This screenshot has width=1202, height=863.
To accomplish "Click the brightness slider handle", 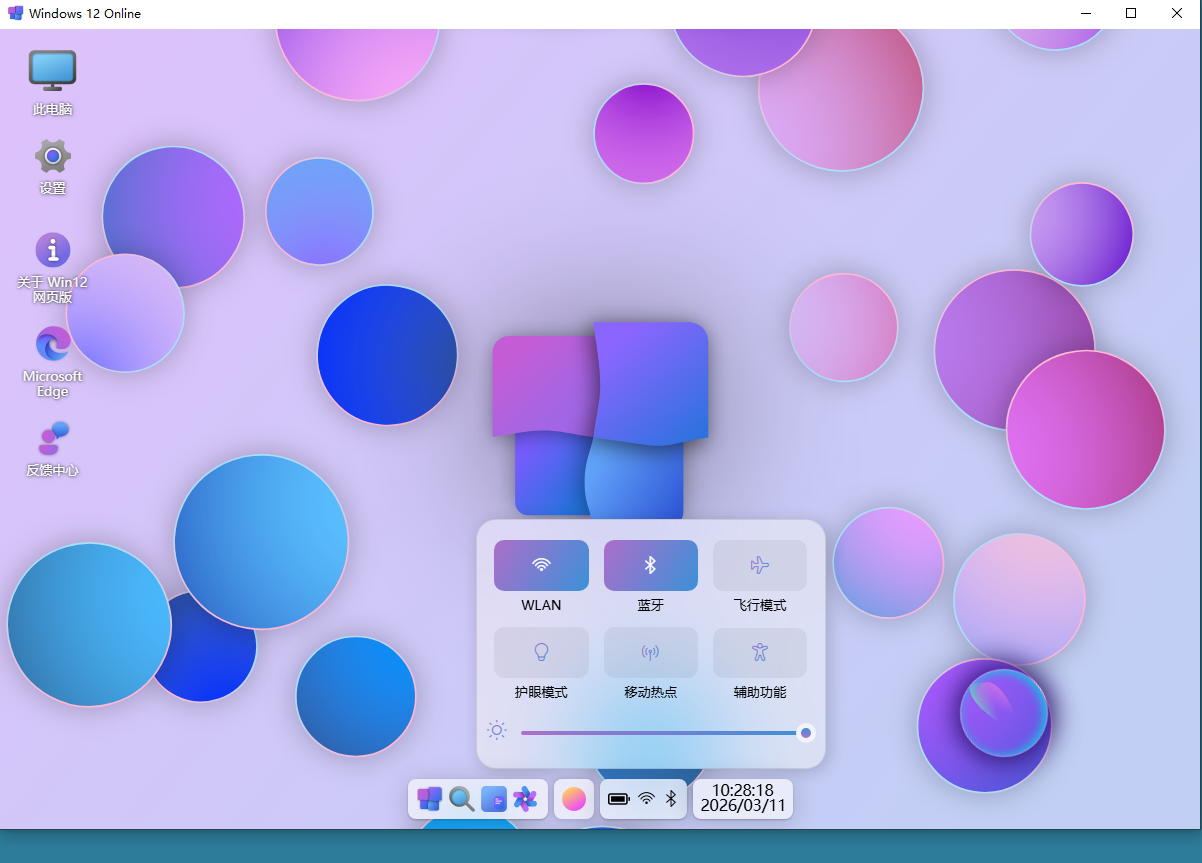I will pyautogui.click(x=805, y=732).
